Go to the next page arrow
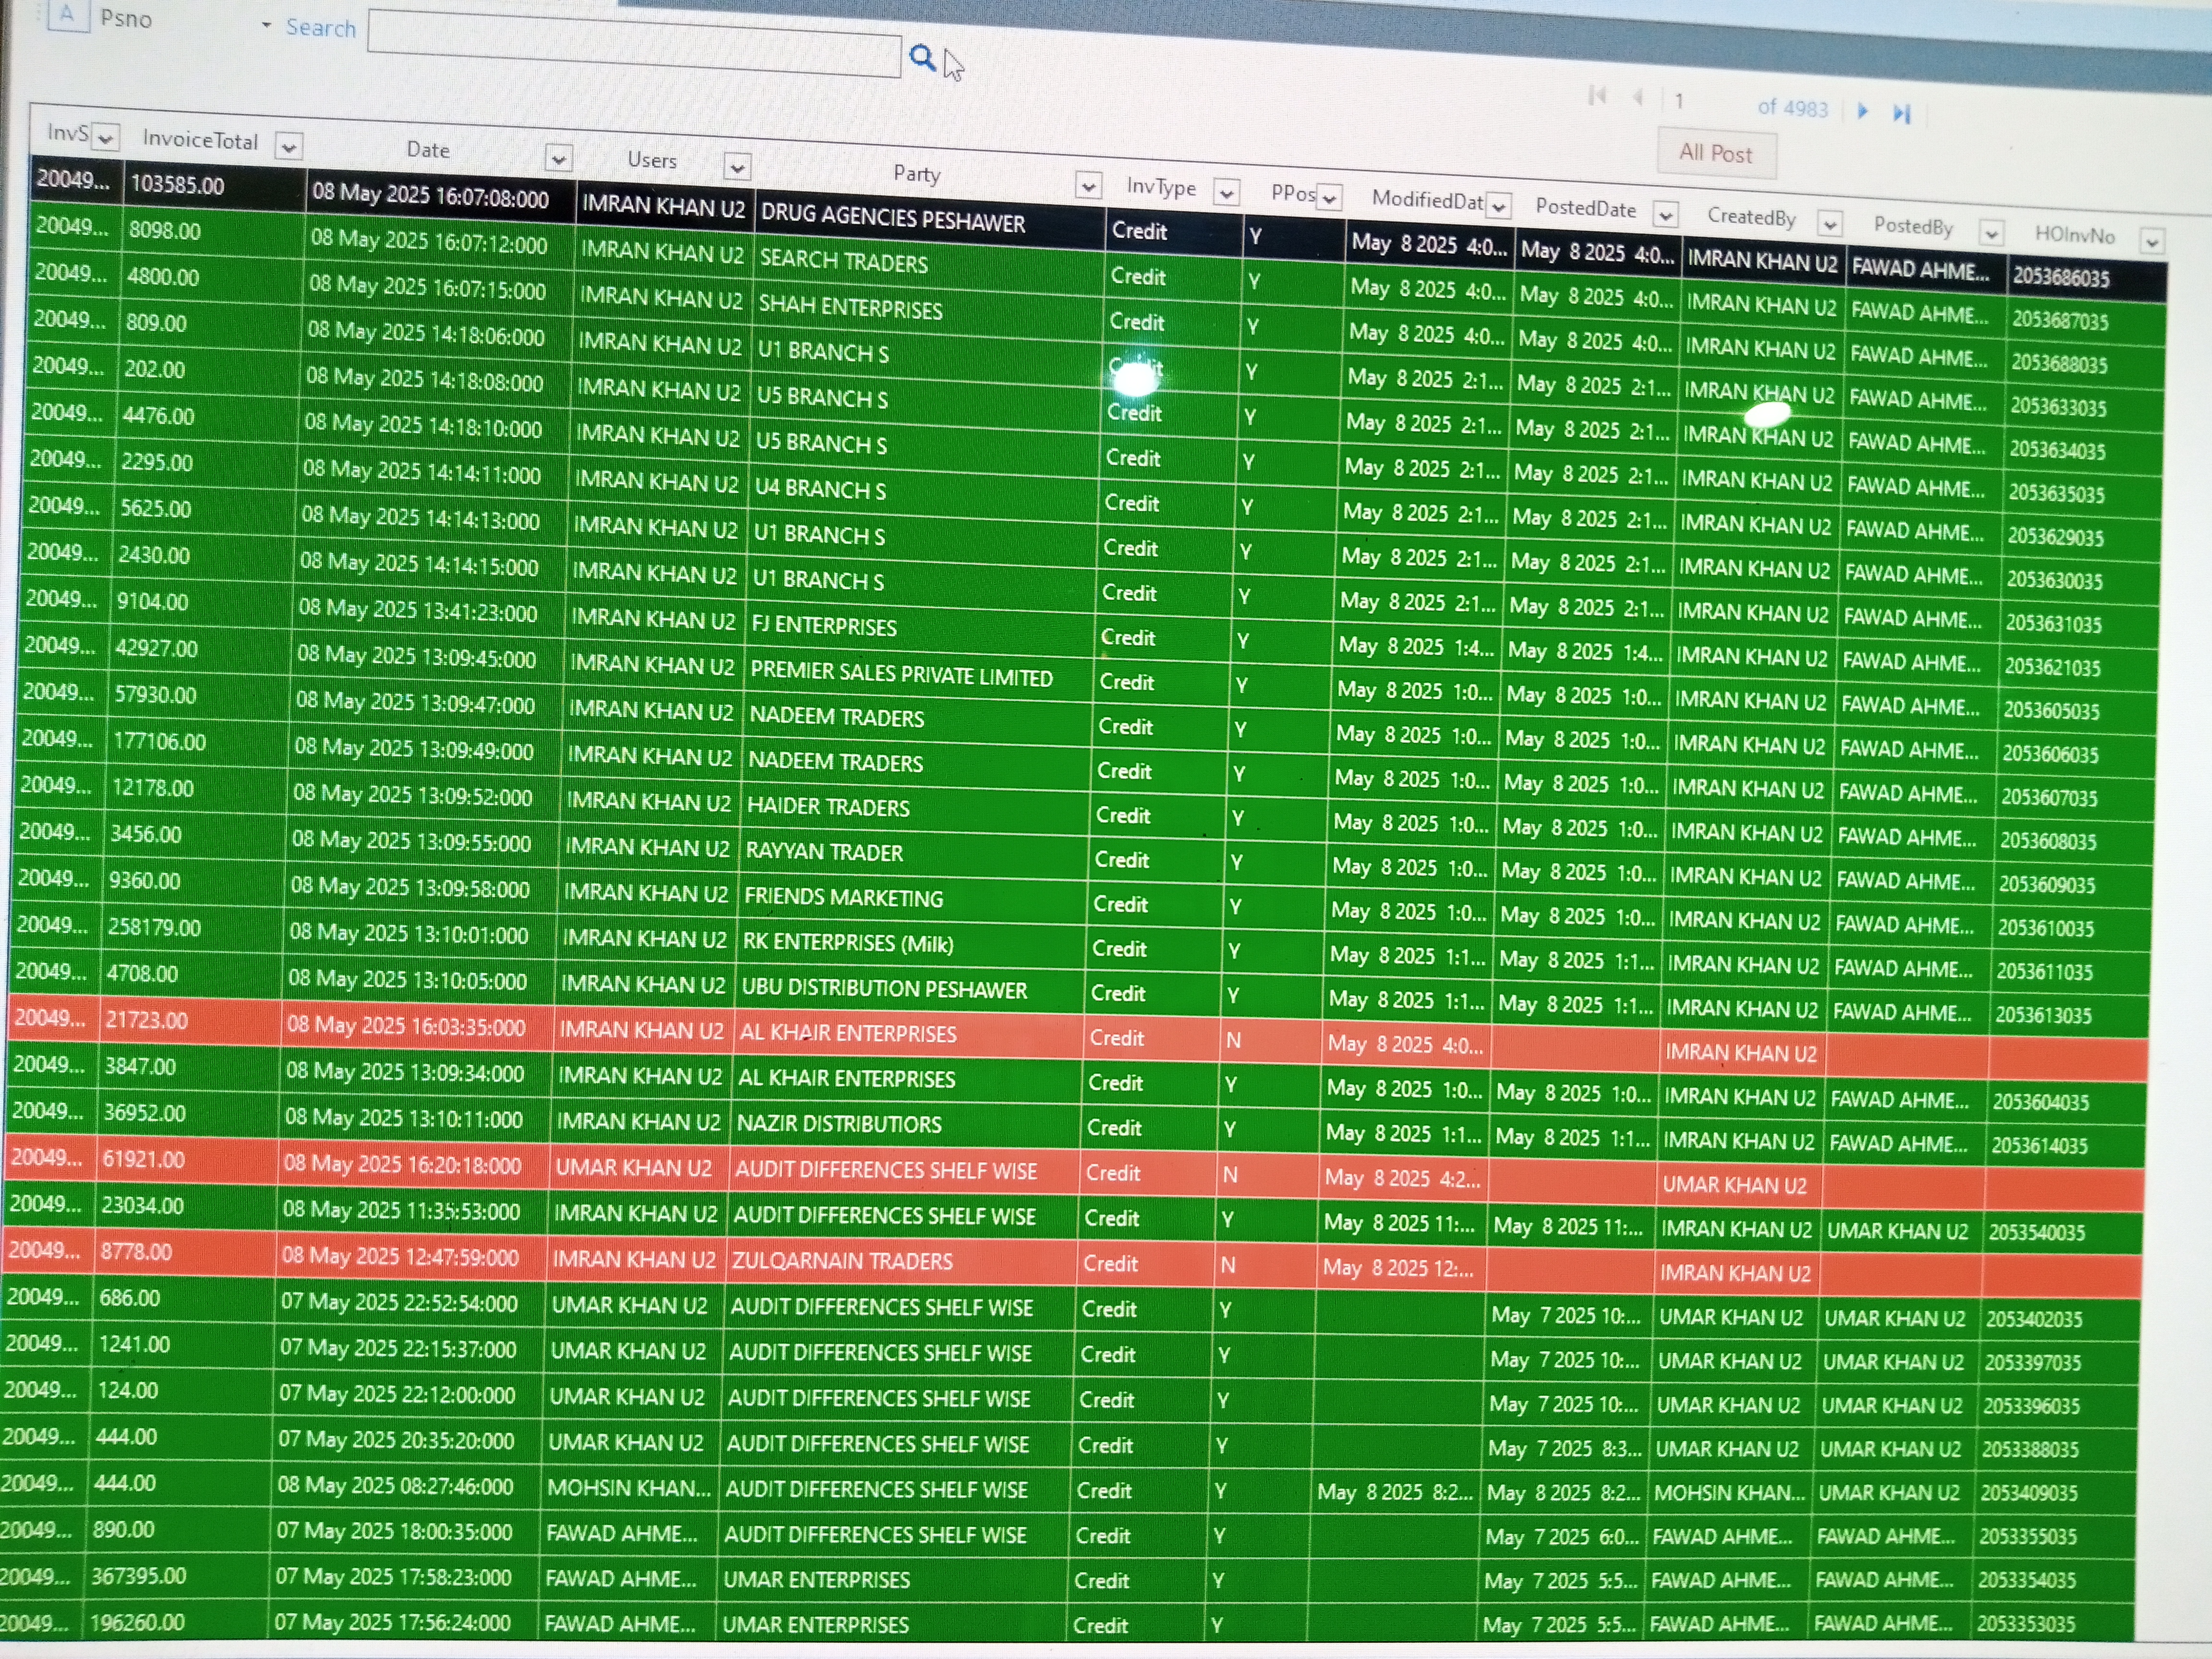2212x1659 pixels. 1862,111
